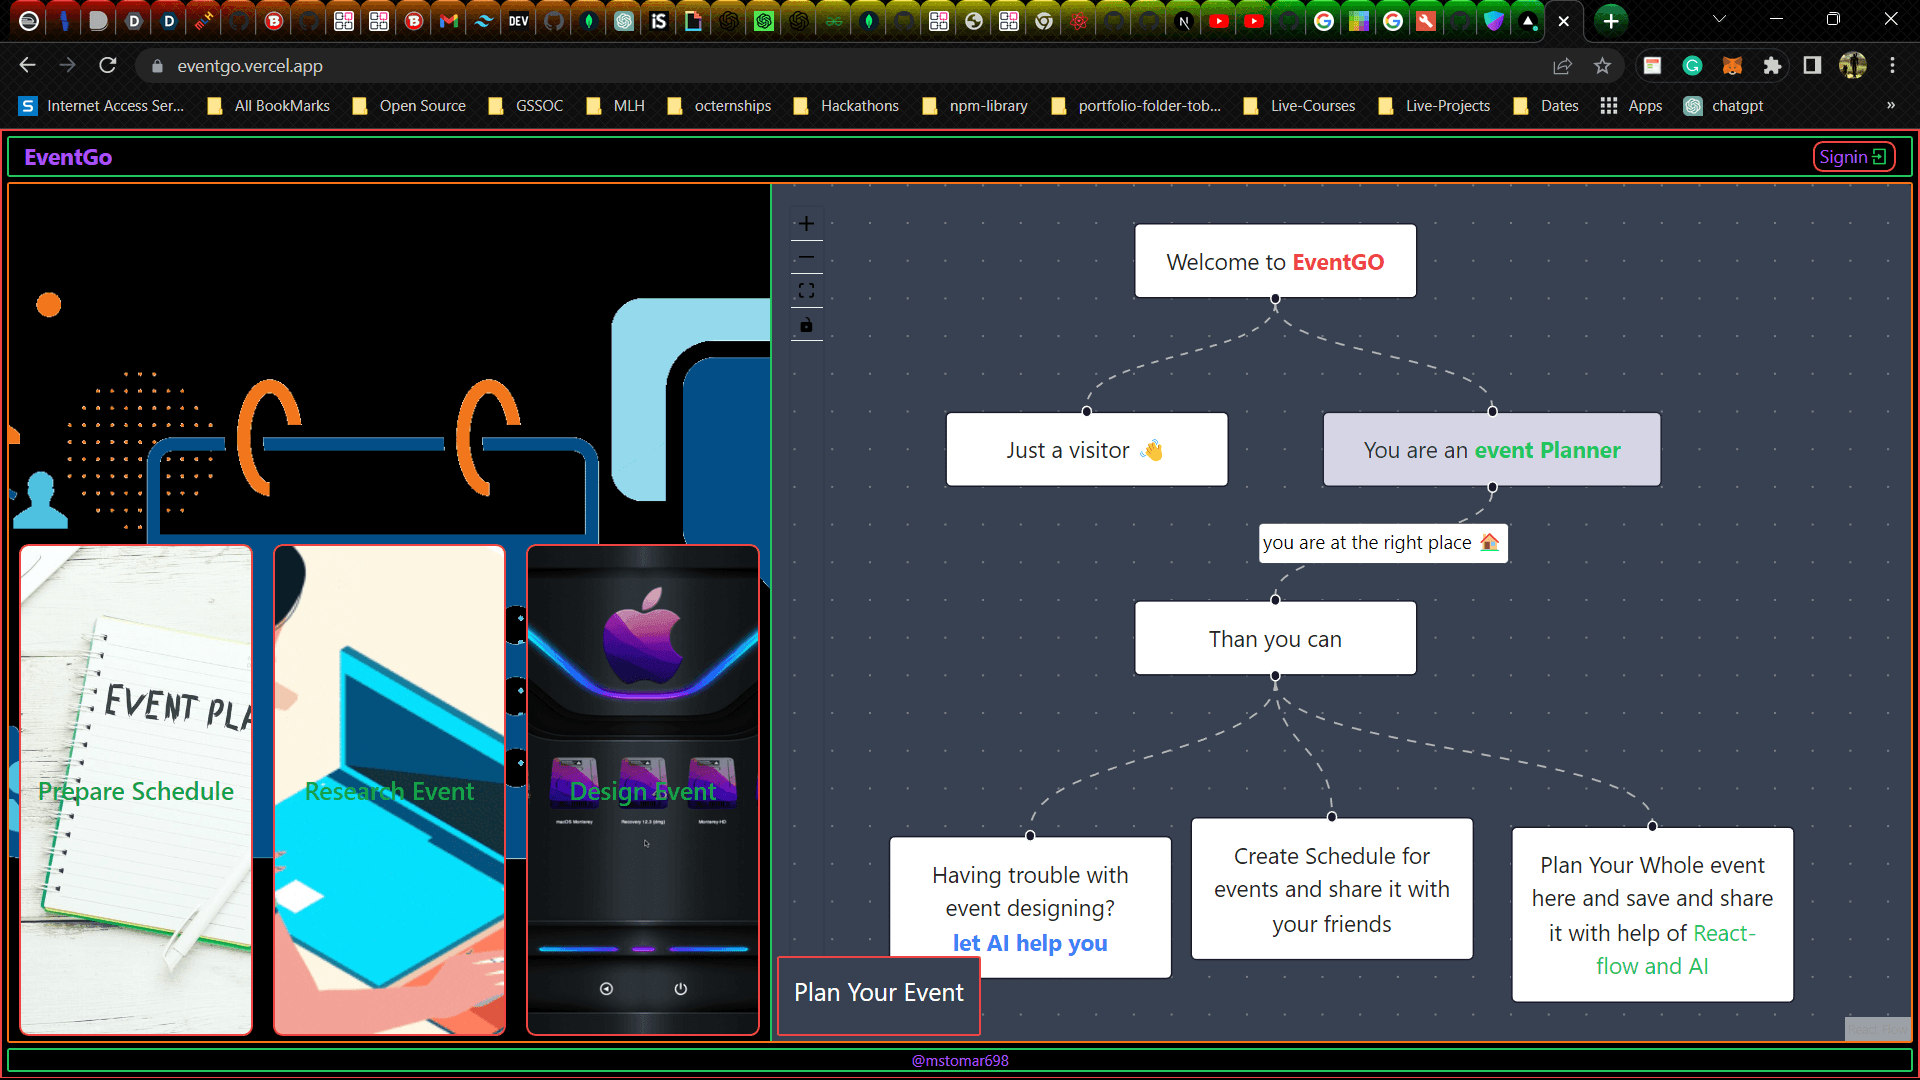This screenshot has width=1920, height=1080.
Task: Select the 'You are an event Planner' node
Action: 1491,450
